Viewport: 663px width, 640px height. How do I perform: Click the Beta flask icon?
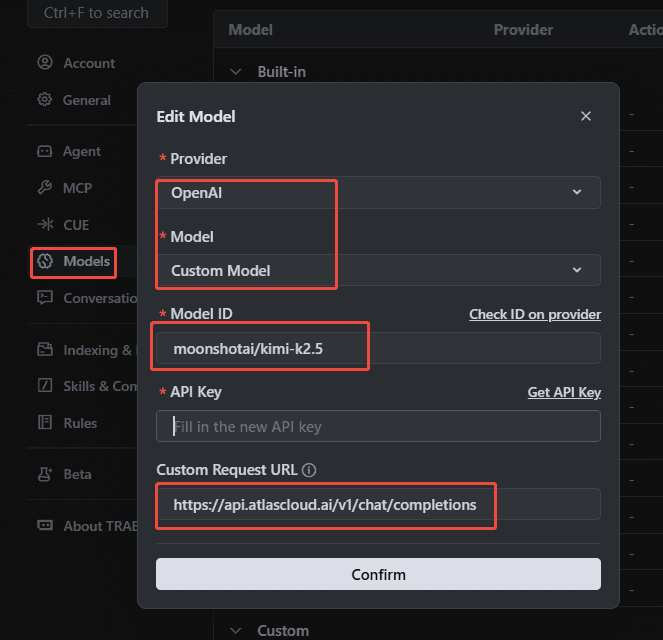(45, 474)
